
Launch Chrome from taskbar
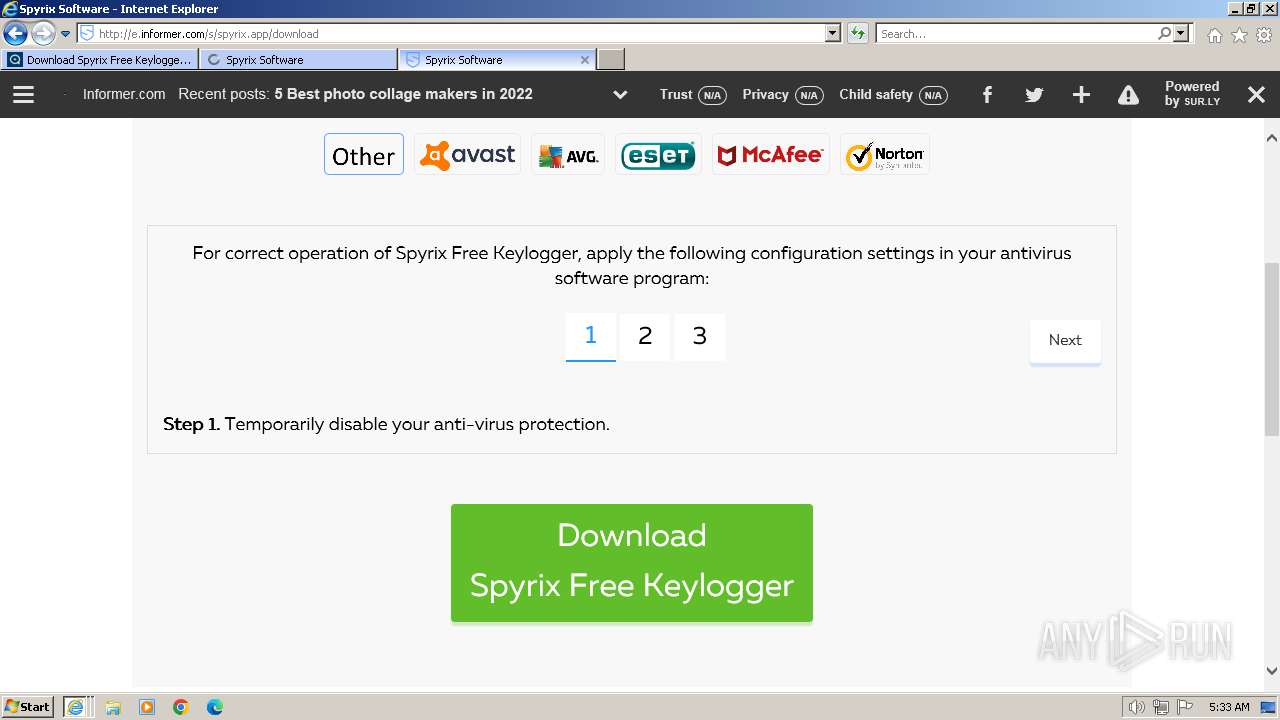click(181, 707)
